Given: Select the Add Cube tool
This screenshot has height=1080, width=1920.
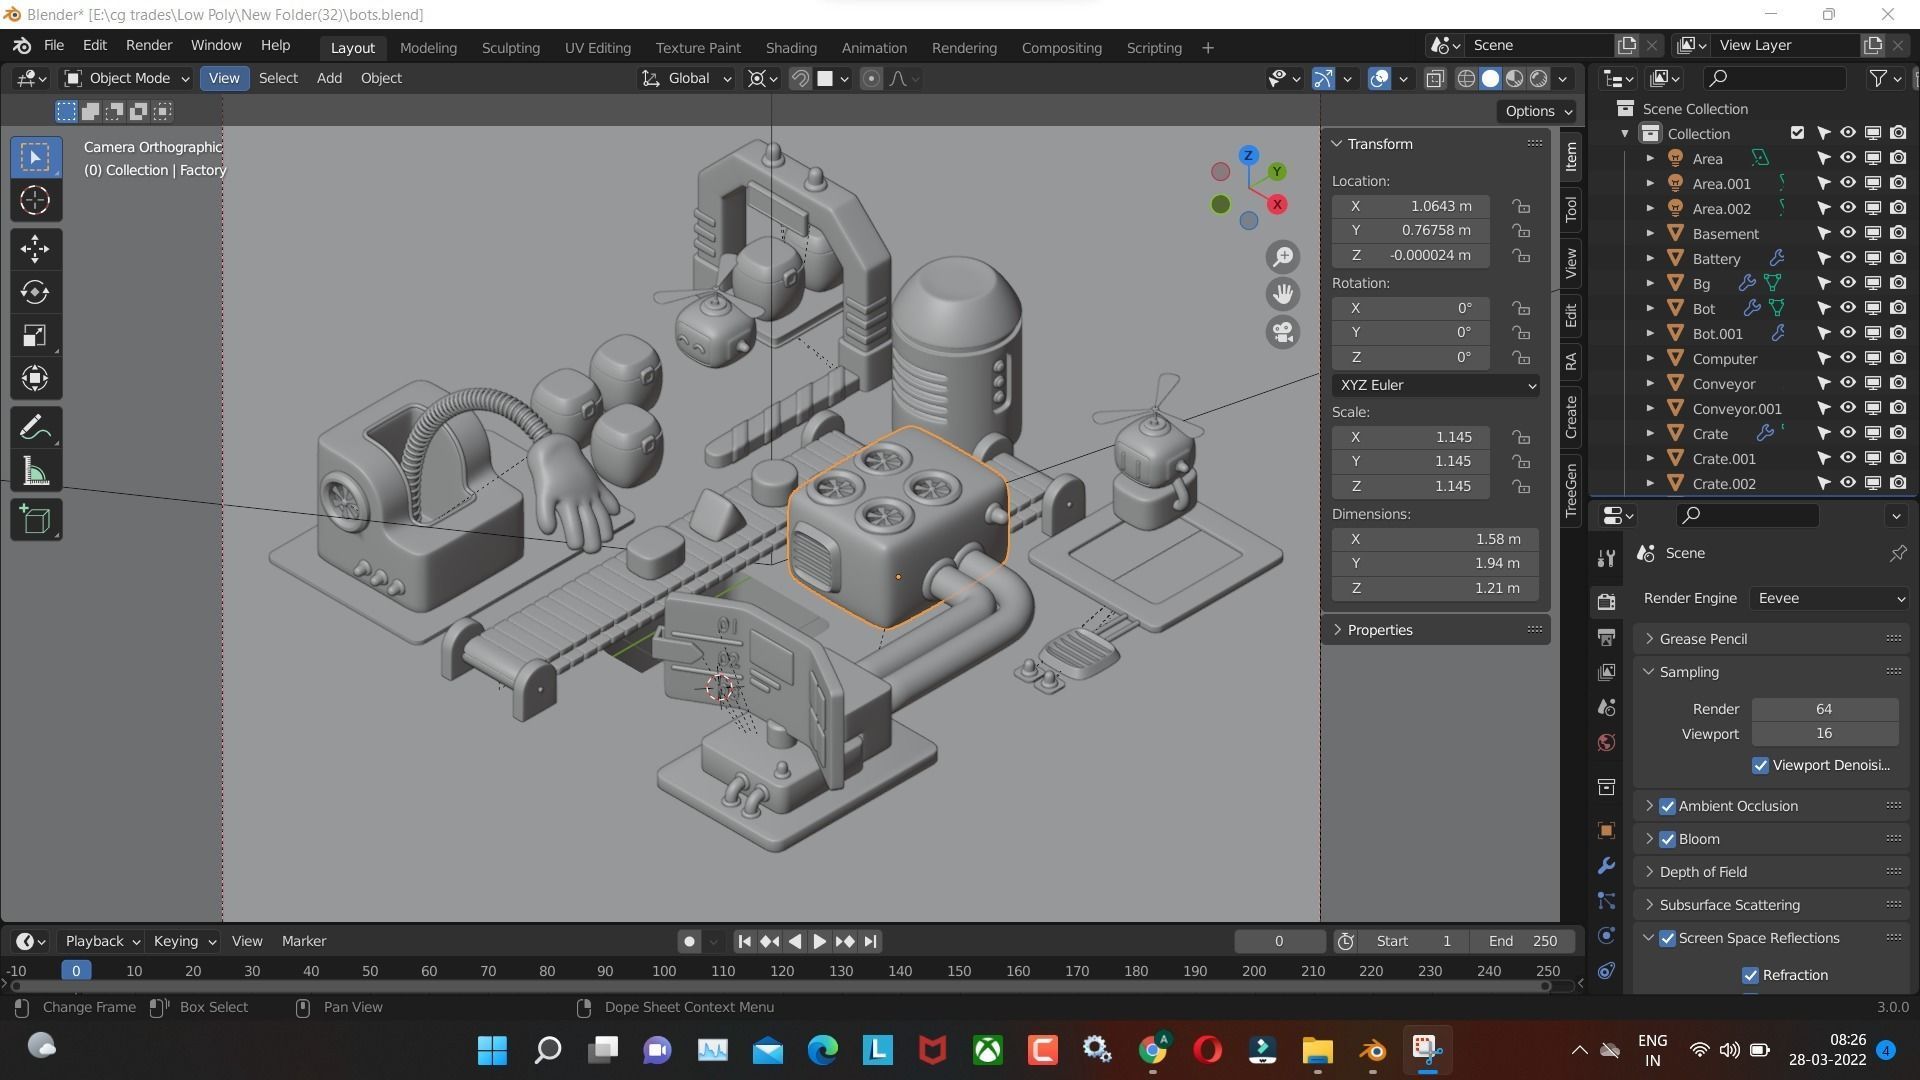Looking at the screenshot, I should pyautogui.click(x=35, y=520).
